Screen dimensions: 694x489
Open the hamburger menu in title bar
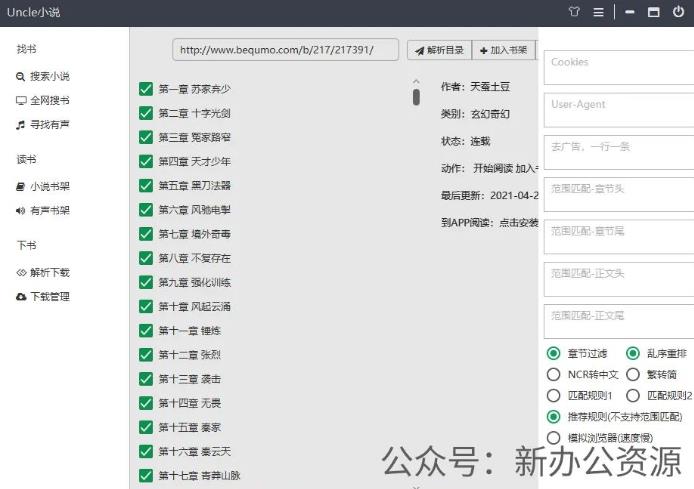pyautogui.click(x=598, y=12)
